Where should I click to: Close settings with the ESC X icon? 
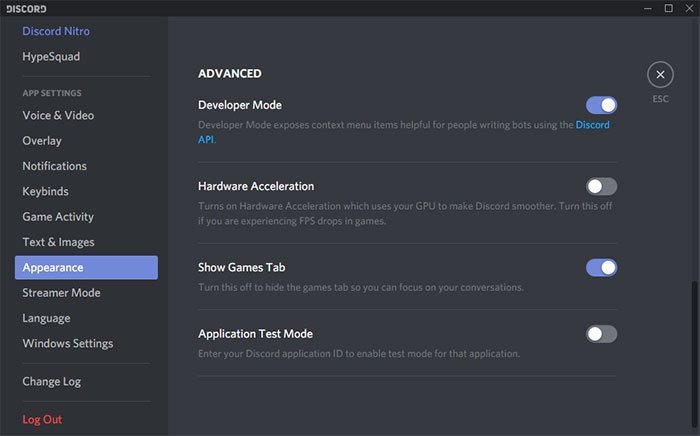point(660,75)
